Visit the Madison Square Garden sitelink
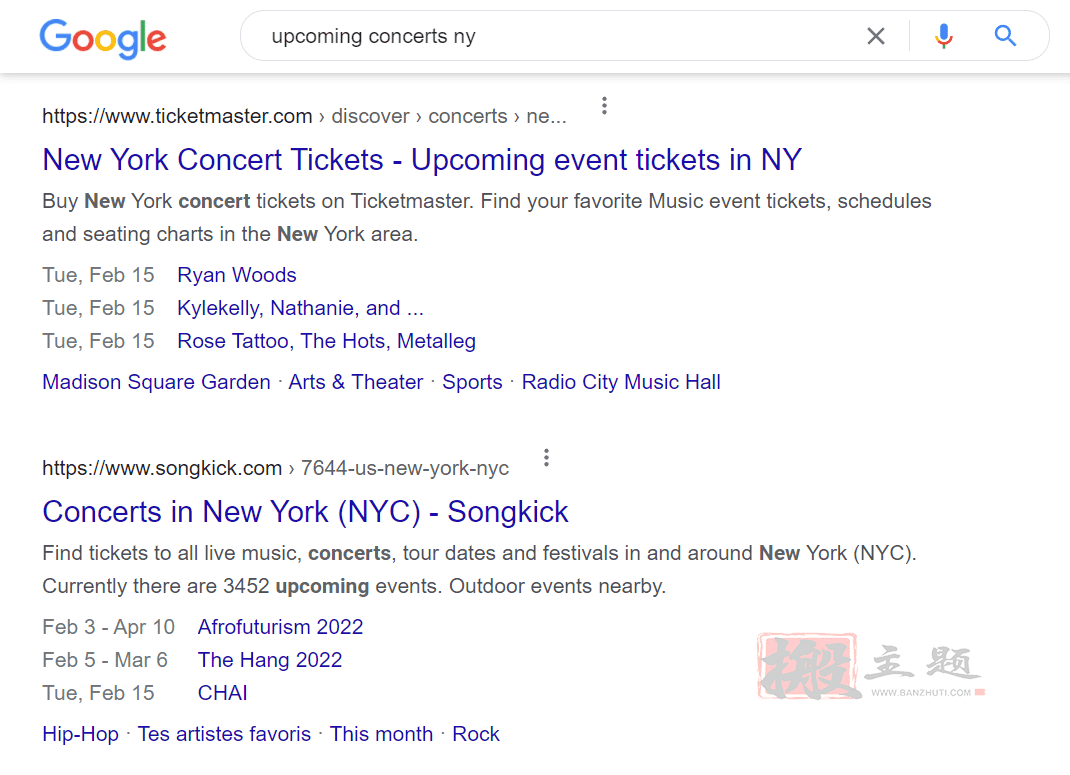 point(156,382)
